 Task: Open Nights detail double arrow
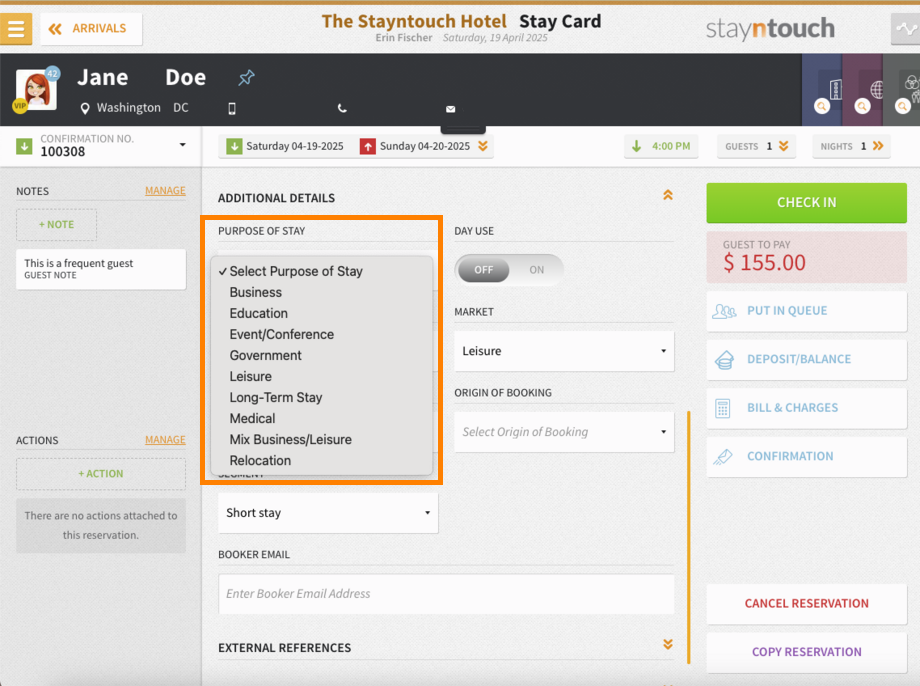coord(878,146)
